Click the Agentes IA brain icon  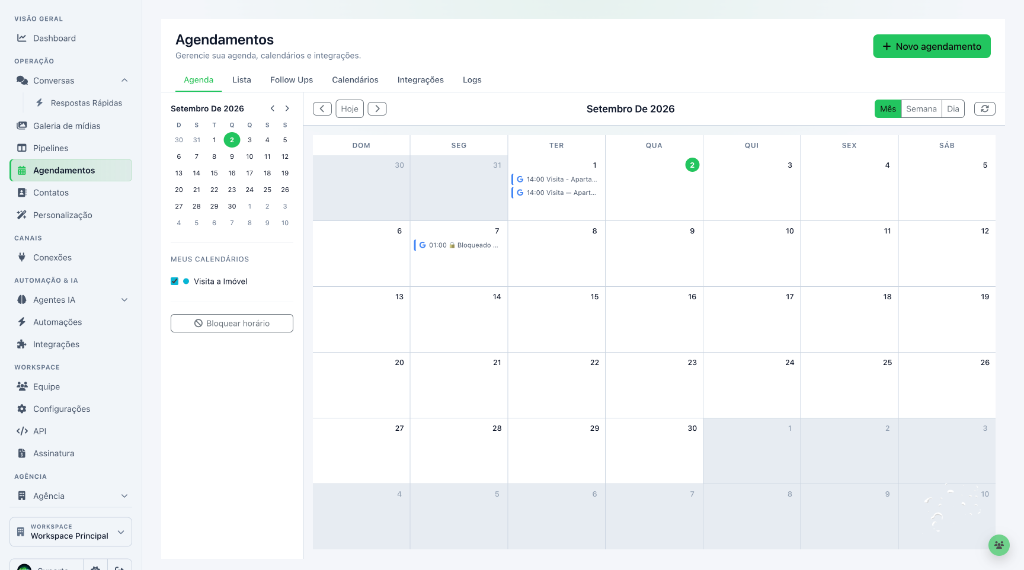(x=22, y=300)
